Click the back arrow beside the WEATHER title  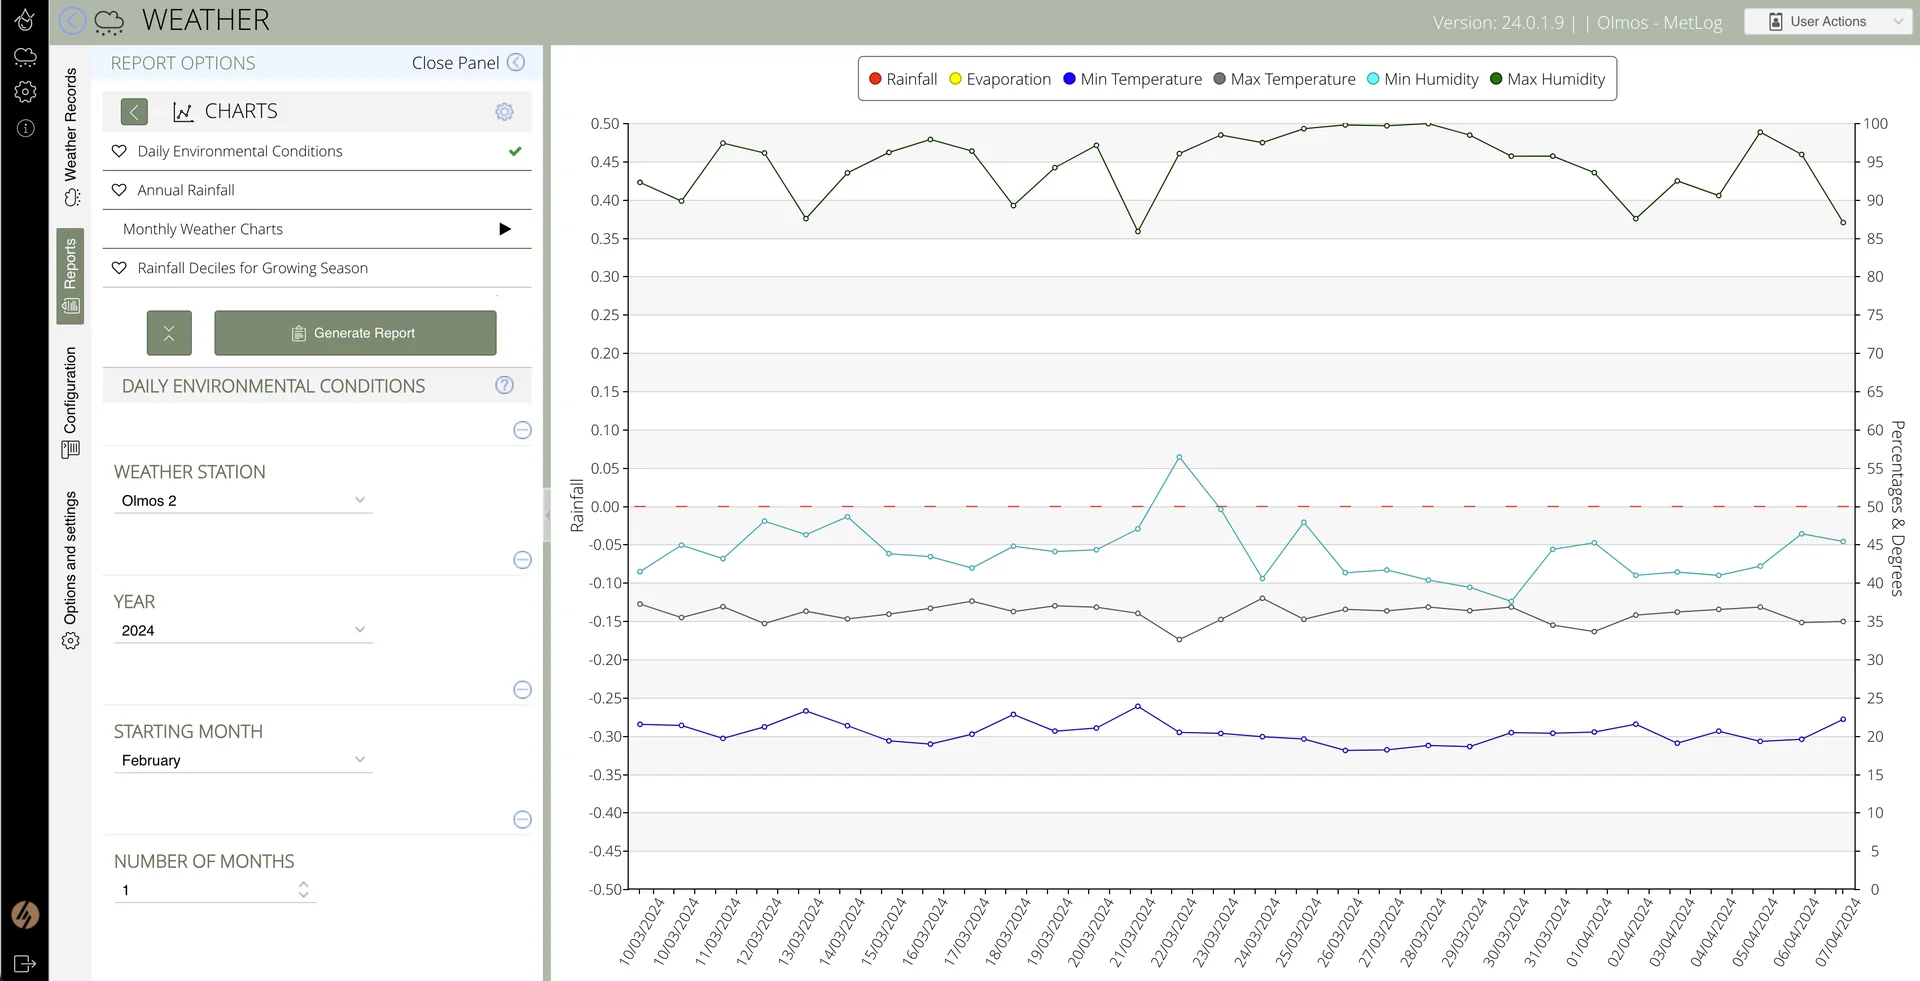coord(72,20)
